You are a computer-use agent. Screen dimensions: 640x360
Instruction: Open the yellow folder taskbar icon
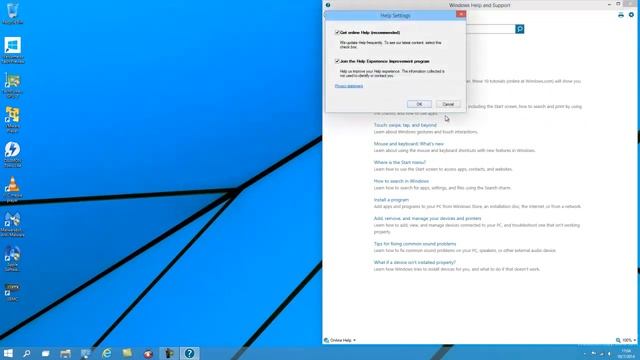127,353
